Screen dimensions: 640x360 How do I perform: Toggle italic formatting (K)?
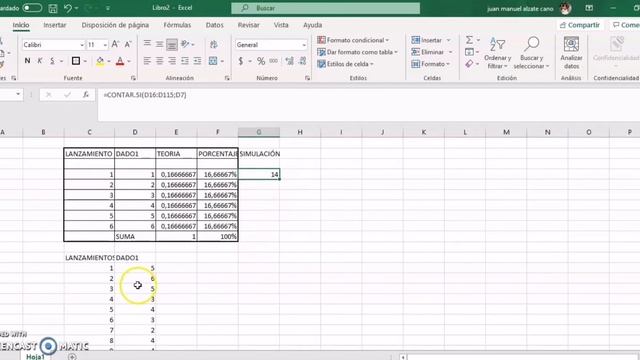click(x=40, y=61)
